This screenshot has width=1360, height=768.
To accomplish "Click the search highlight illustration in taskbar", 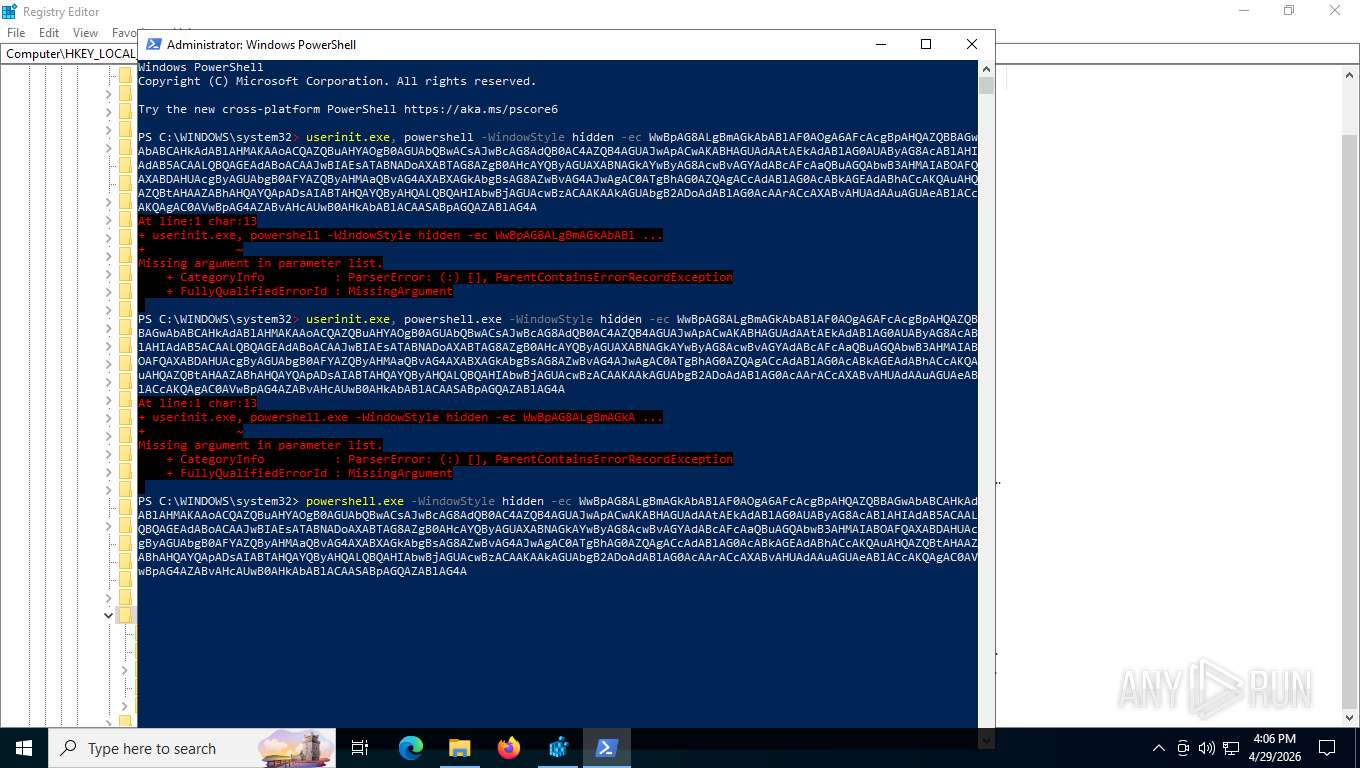I will coord(297,748).
